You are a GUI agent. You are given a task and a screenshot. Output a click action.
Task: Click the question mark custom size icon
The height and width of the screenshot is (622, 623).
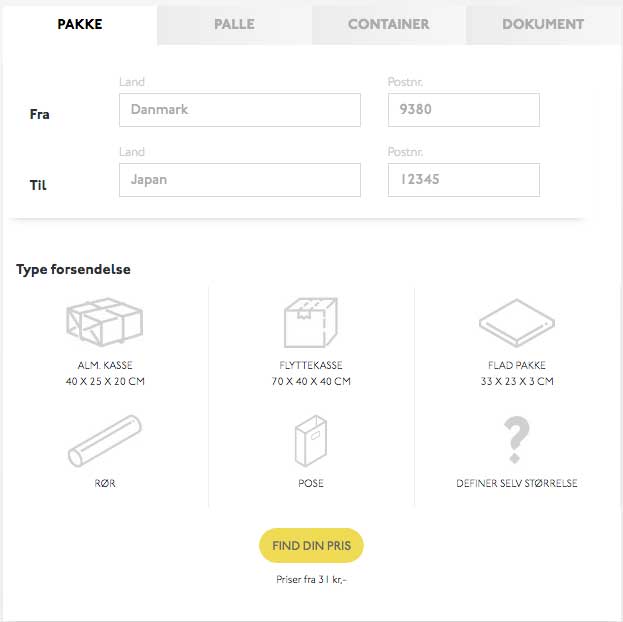click(x=516, y=439)
